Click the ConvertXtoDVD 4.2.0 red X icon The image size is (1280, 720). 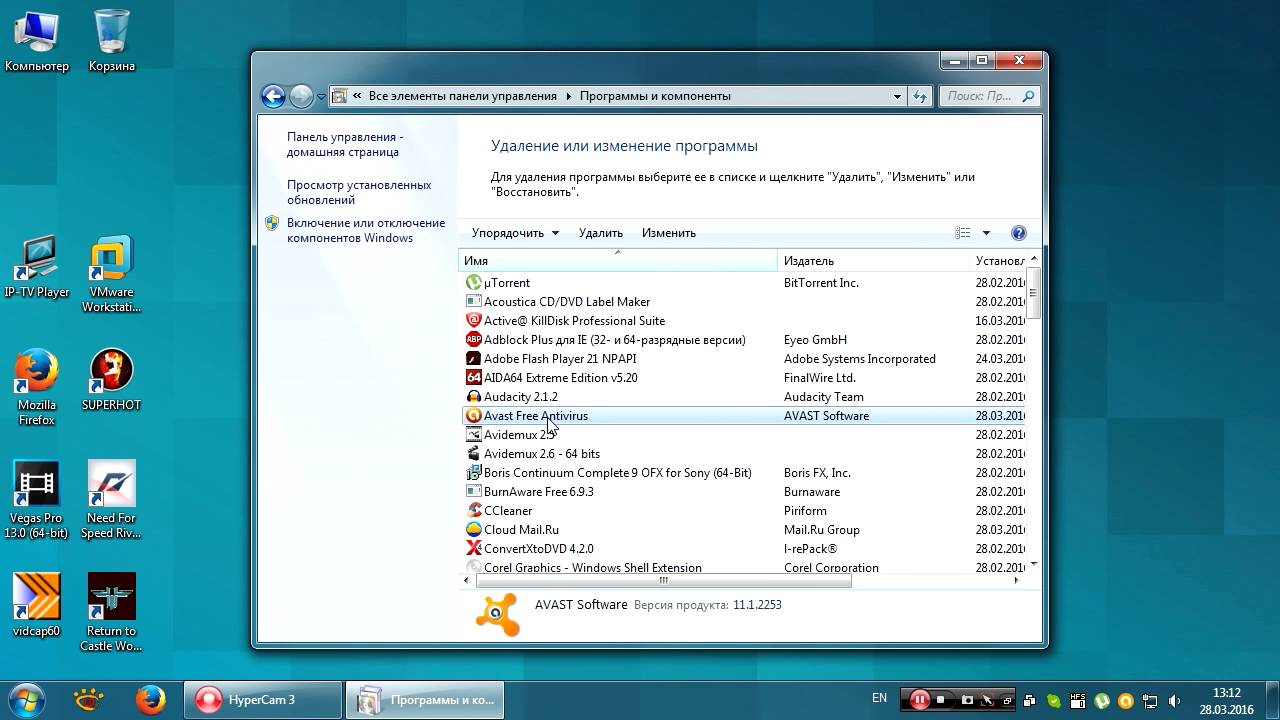tap(474, 549)
